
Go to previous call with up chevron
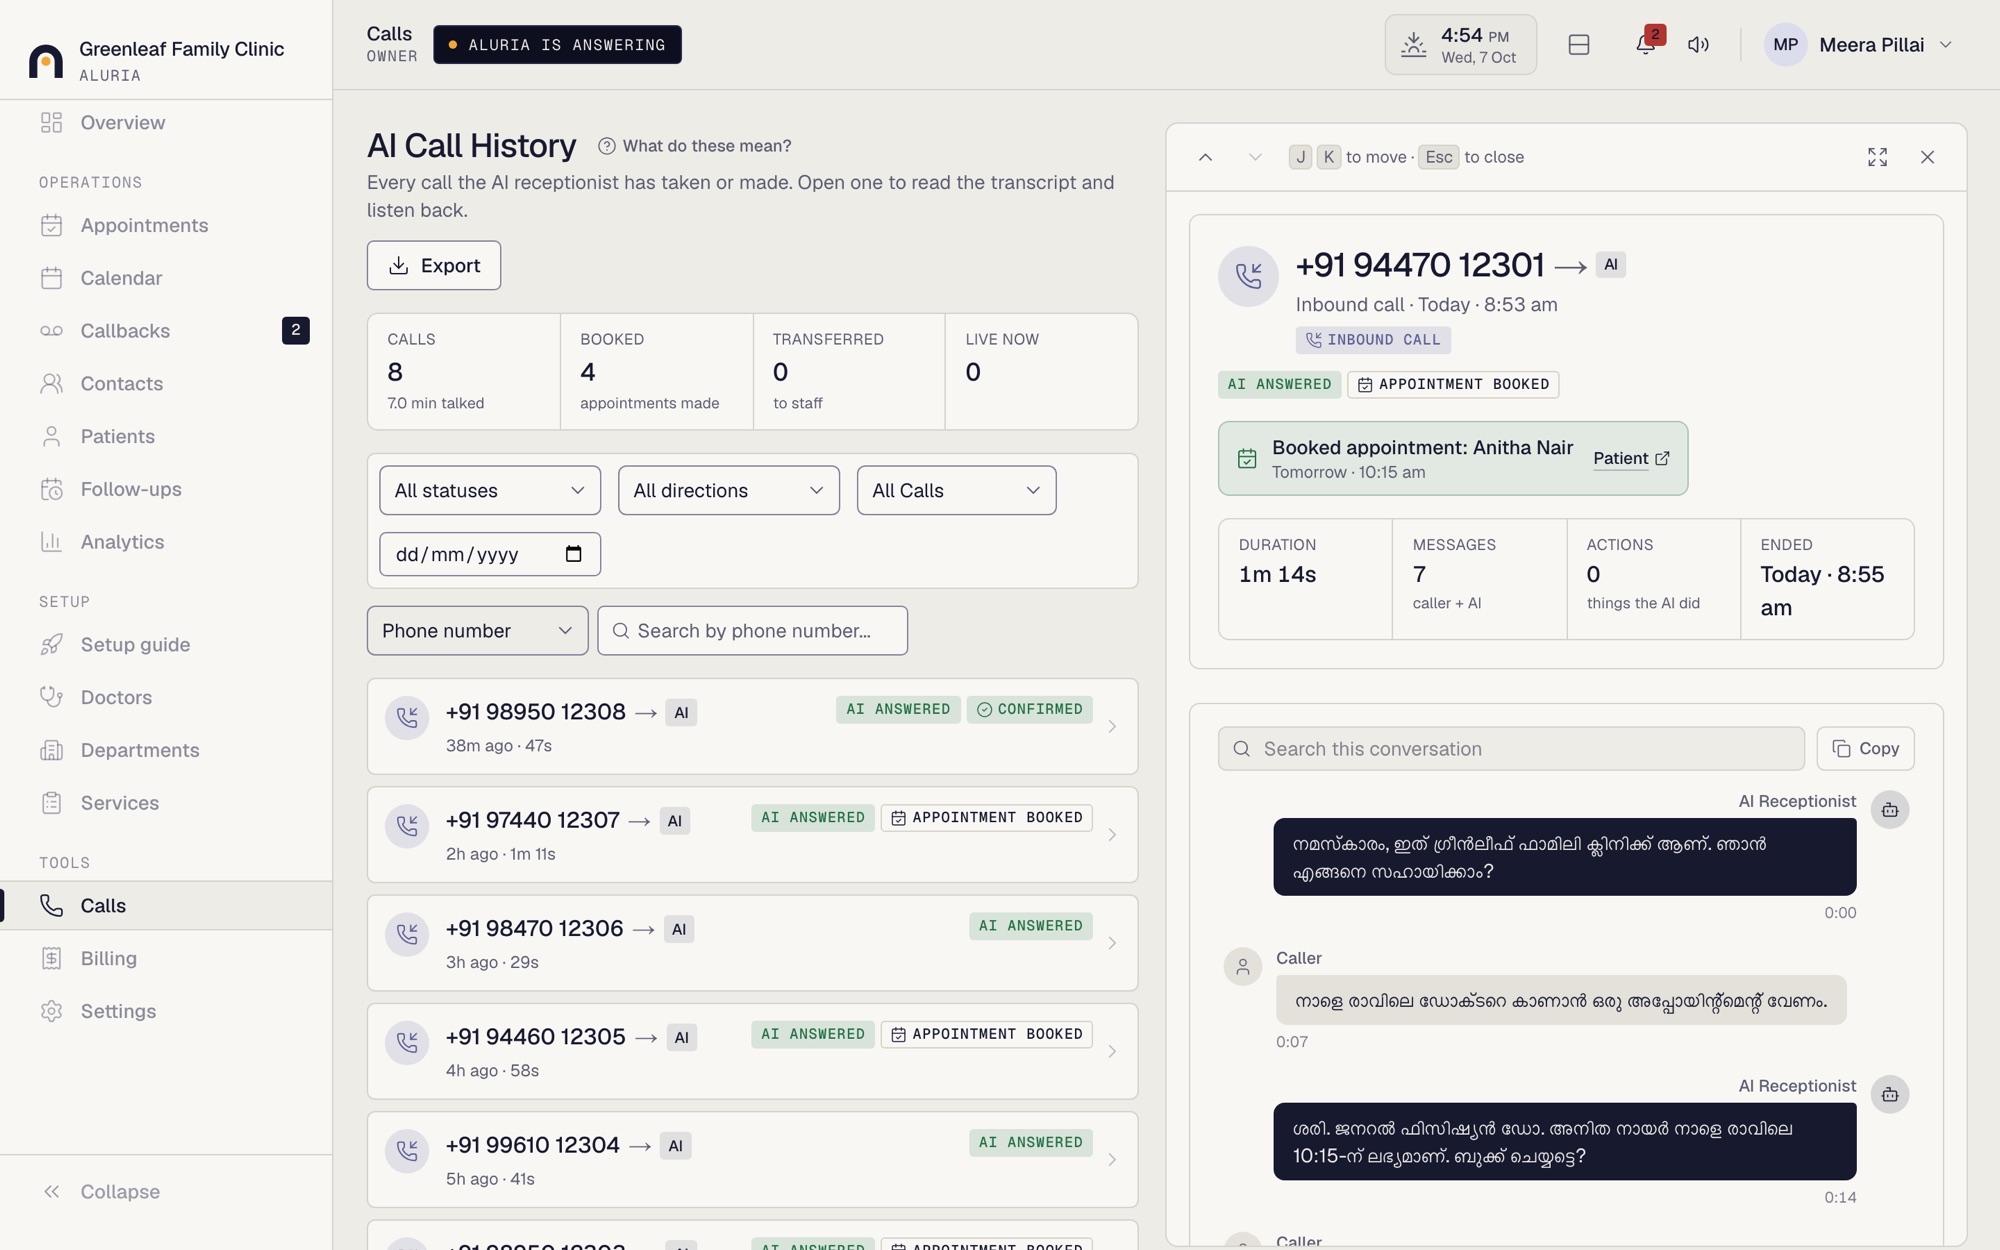pyautogui.click(x=1205, y=157)
